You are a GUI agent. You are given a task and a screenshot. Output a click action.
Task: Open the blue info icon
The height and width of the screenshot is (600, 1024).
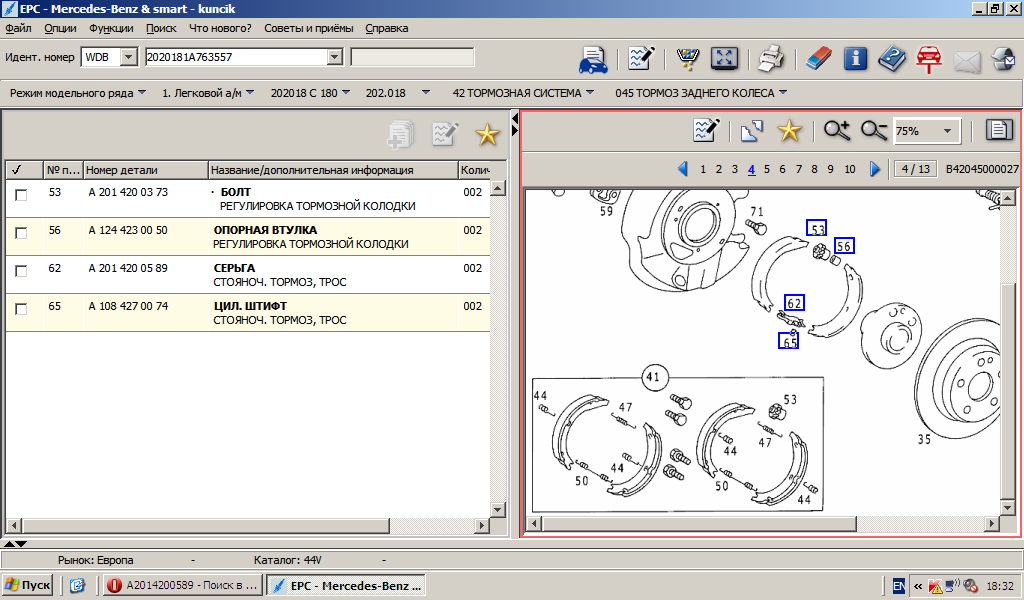click(855, 59)
